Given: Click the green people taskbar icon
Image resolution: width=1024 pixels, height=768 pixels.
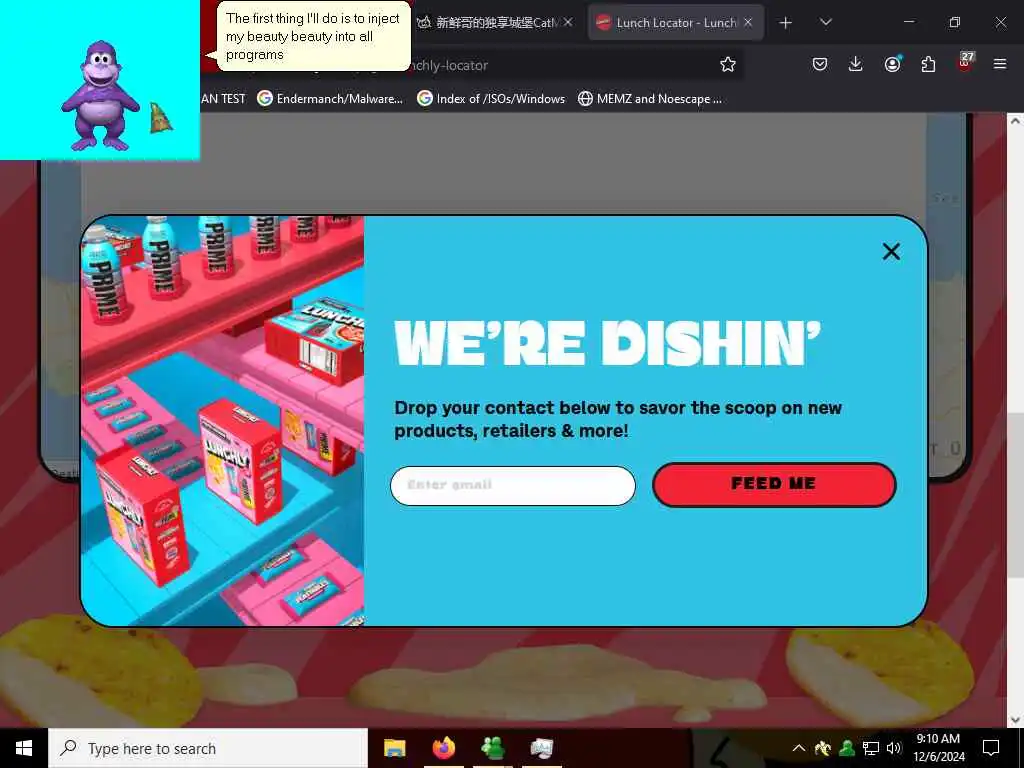Looking at the screenshot, I should [492, 748].
